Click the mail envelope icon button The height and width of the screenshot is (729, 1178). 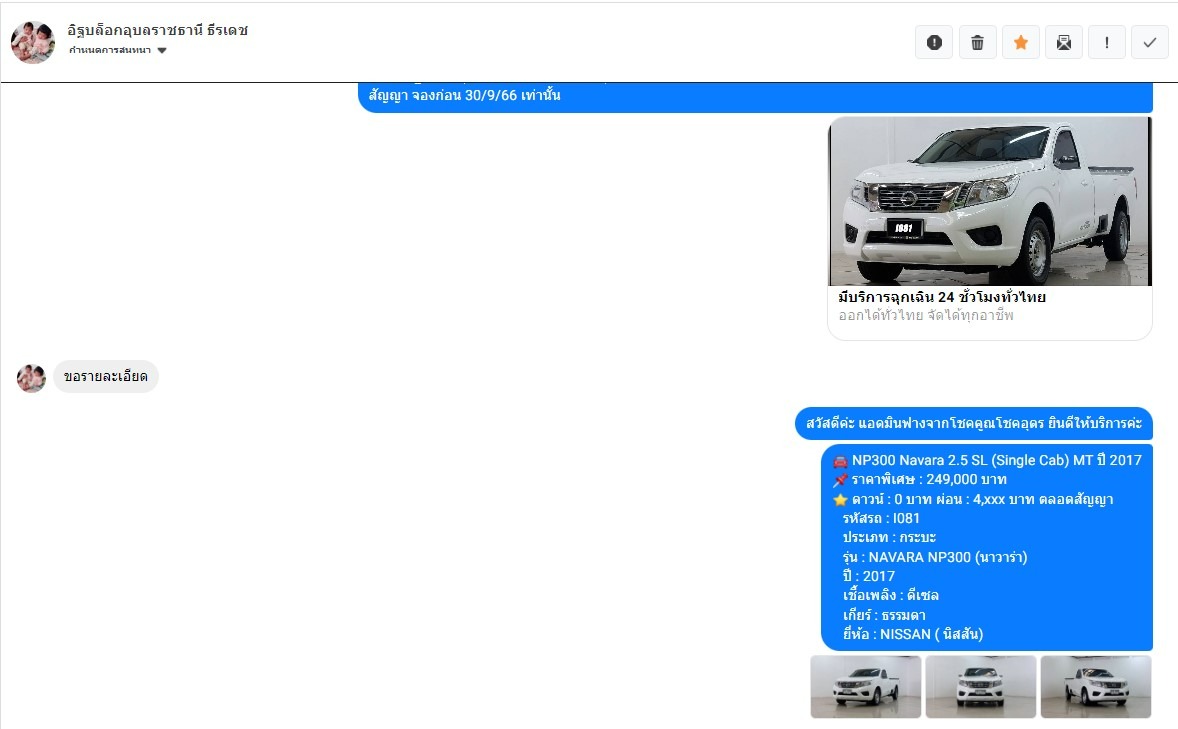tap(1064, 42)
